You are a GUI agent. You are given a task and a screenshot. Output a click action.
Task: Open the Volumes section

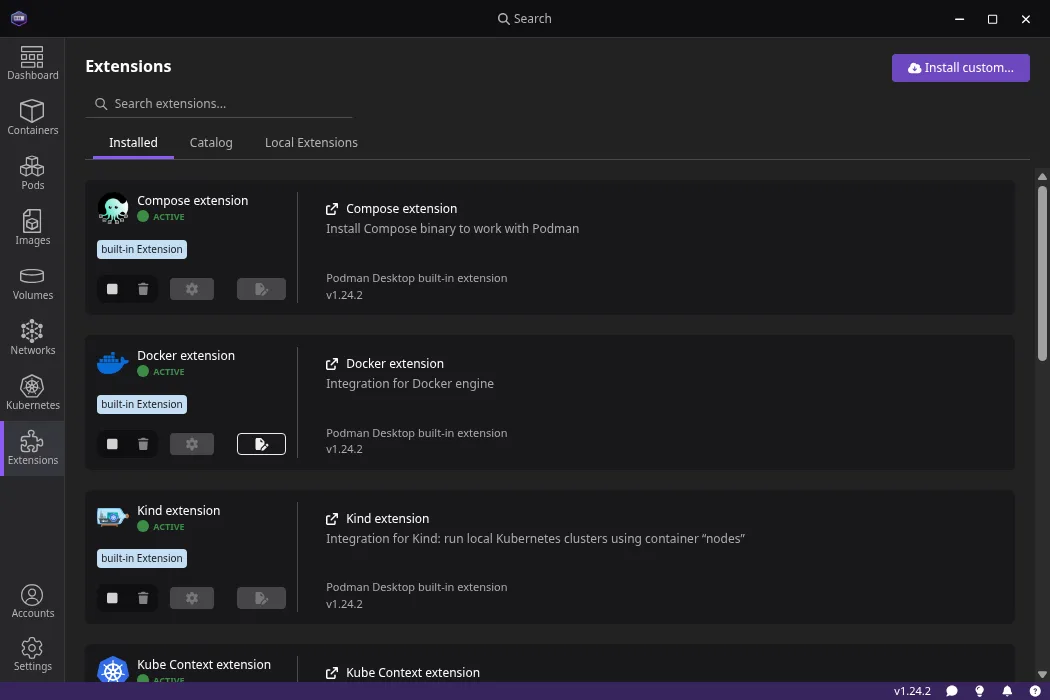(32, 283)
